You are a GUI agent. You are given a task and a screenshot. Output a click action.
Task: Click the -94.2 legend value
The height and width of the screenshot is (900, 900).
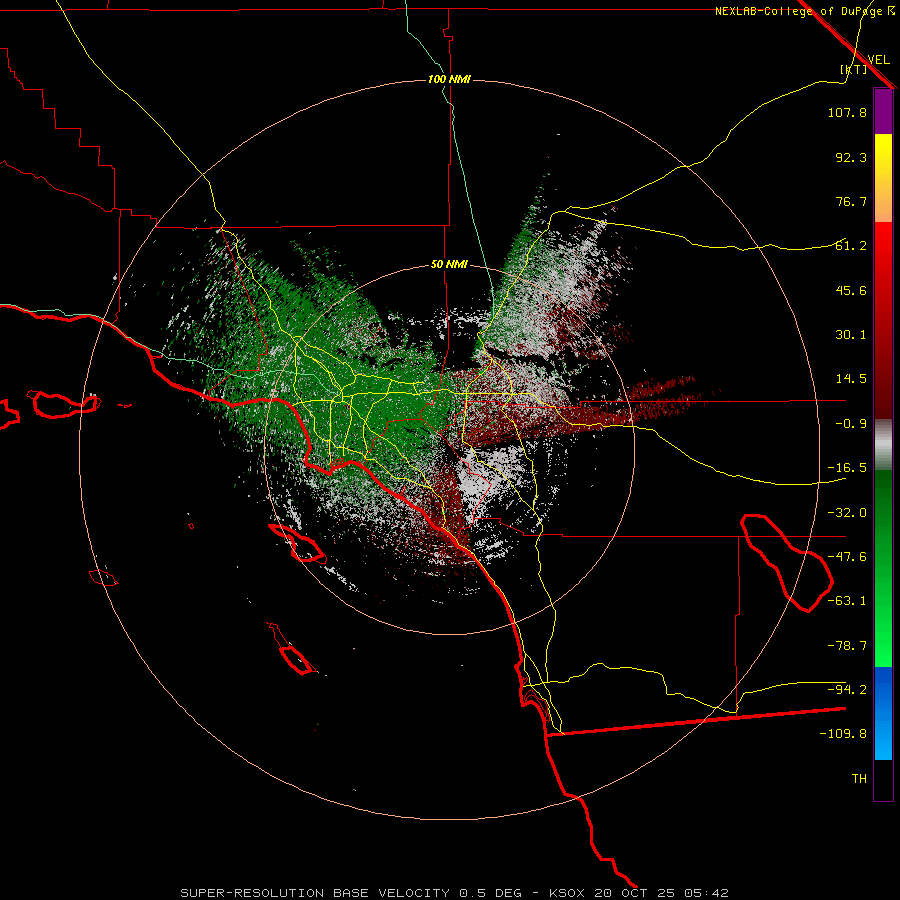(847, 690)
